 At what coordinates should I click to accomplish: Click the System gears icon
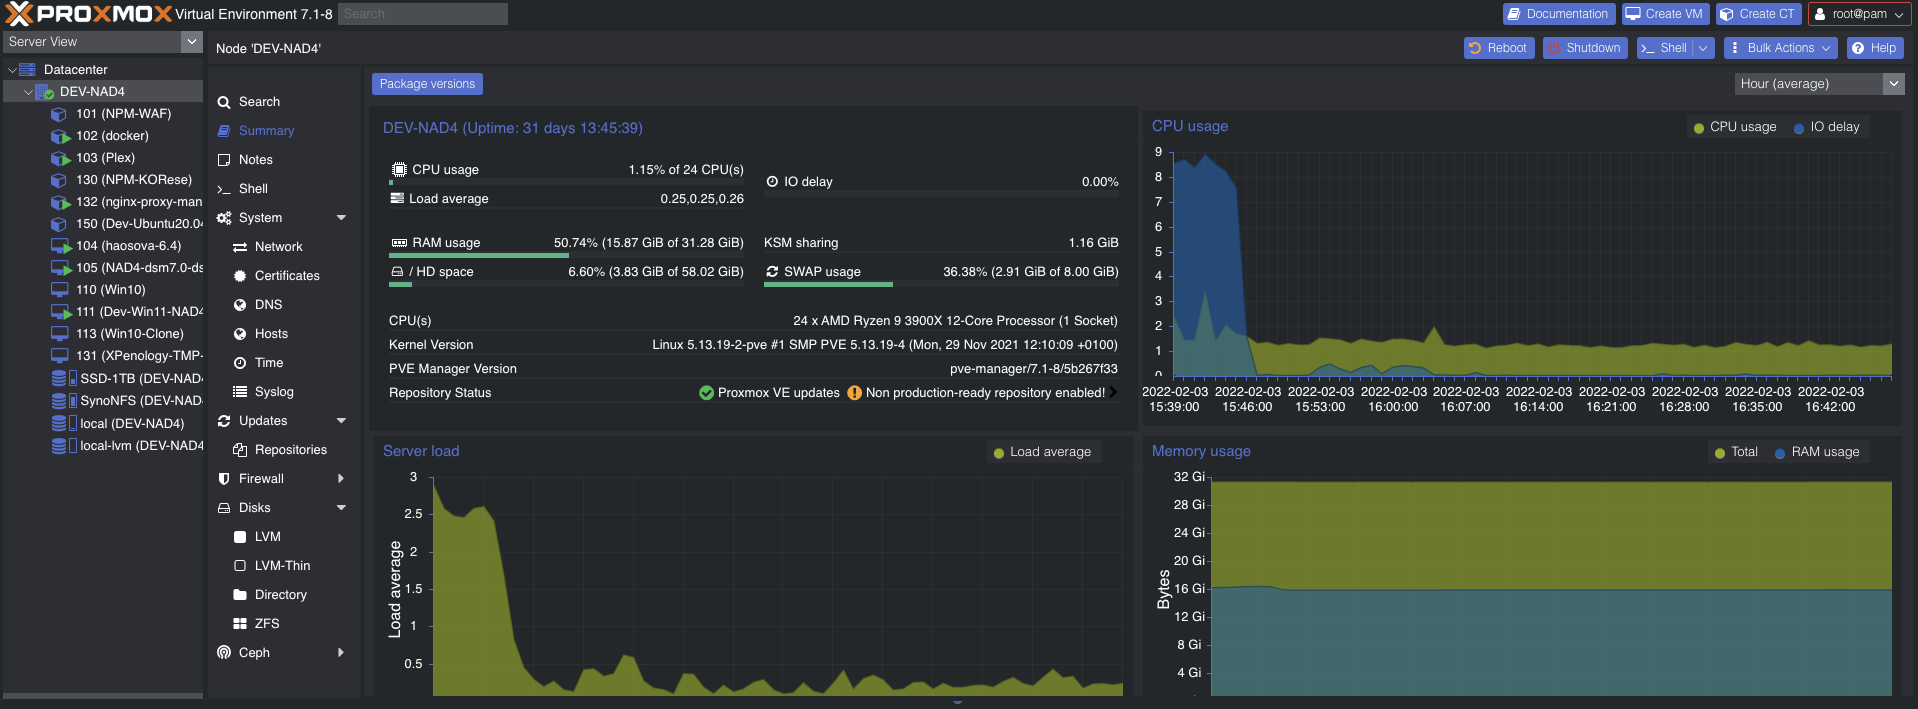(x=224, y=218)
